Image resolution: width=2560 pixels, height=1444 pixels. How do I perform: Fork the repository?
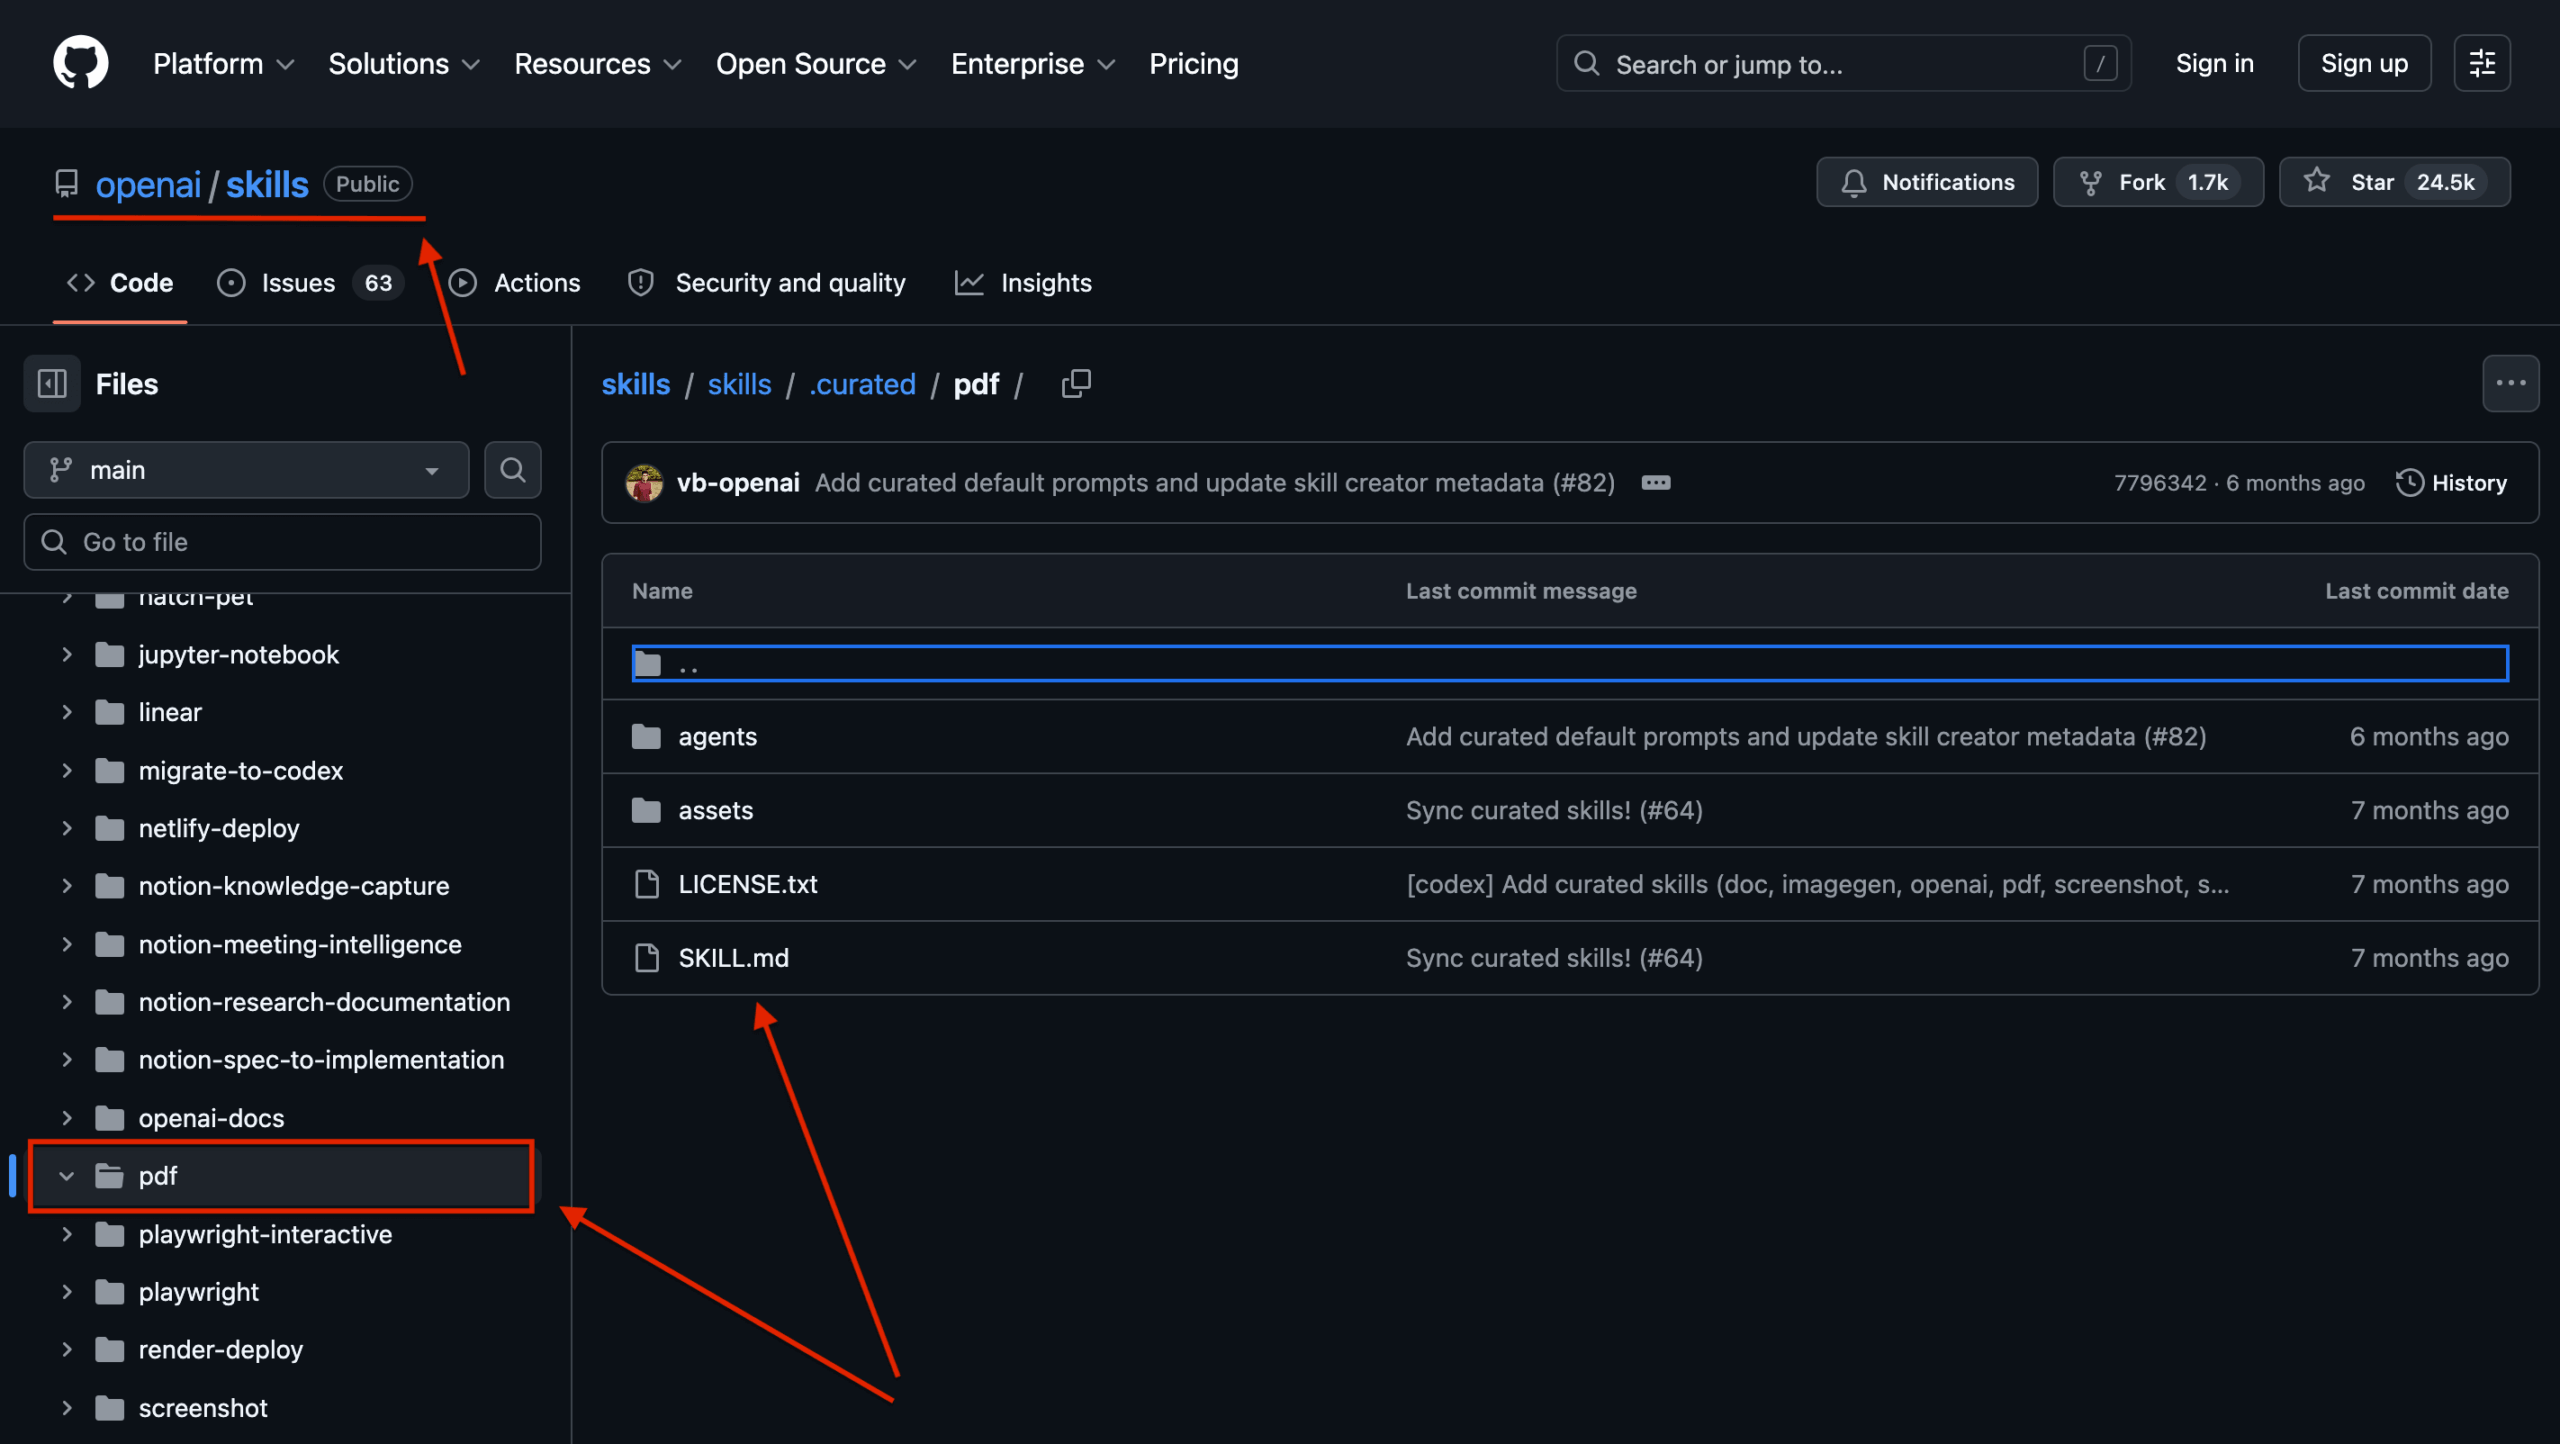click(x=2158, y=182)
